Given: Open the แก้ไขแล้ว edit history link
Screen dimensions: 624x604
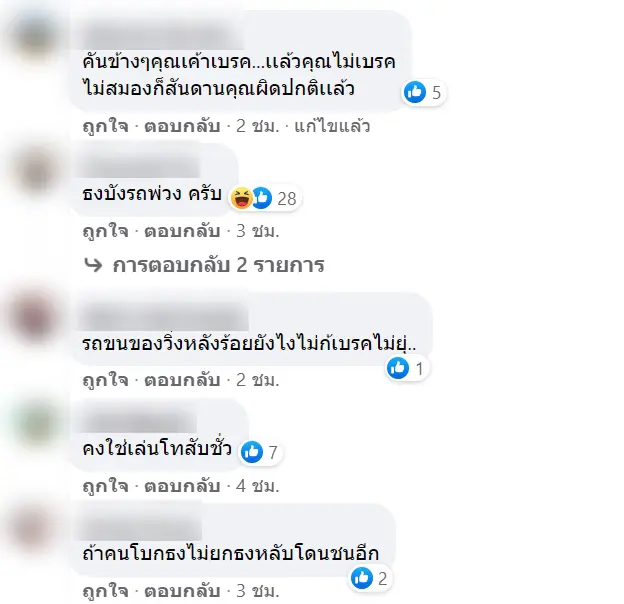Looking at the screenshot, I should pyautogui.click(x=332, y=126).
